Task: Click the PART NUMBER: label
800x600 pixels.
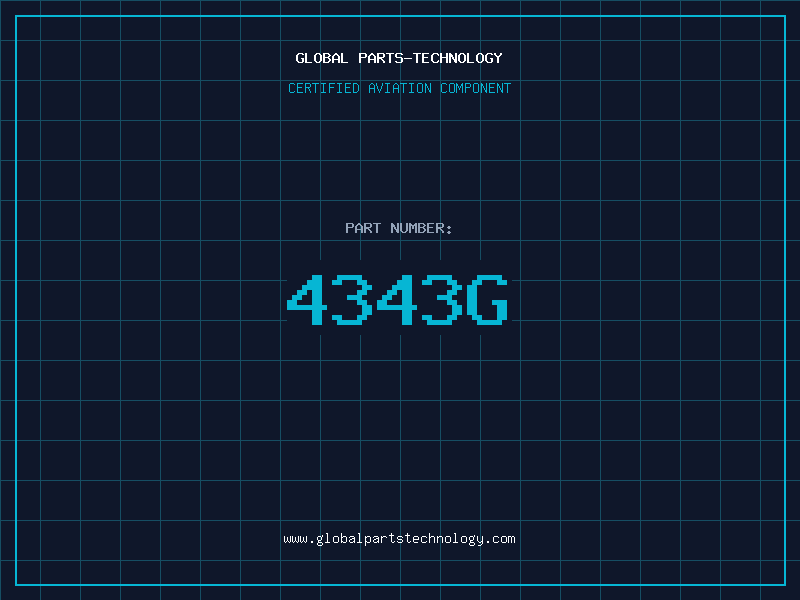Action: [x=399, y=228]
